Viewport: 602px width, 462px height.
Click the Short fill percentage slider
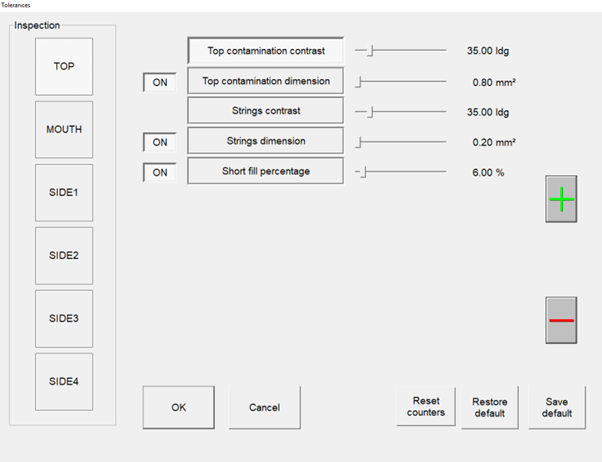(x=401, y=172)
